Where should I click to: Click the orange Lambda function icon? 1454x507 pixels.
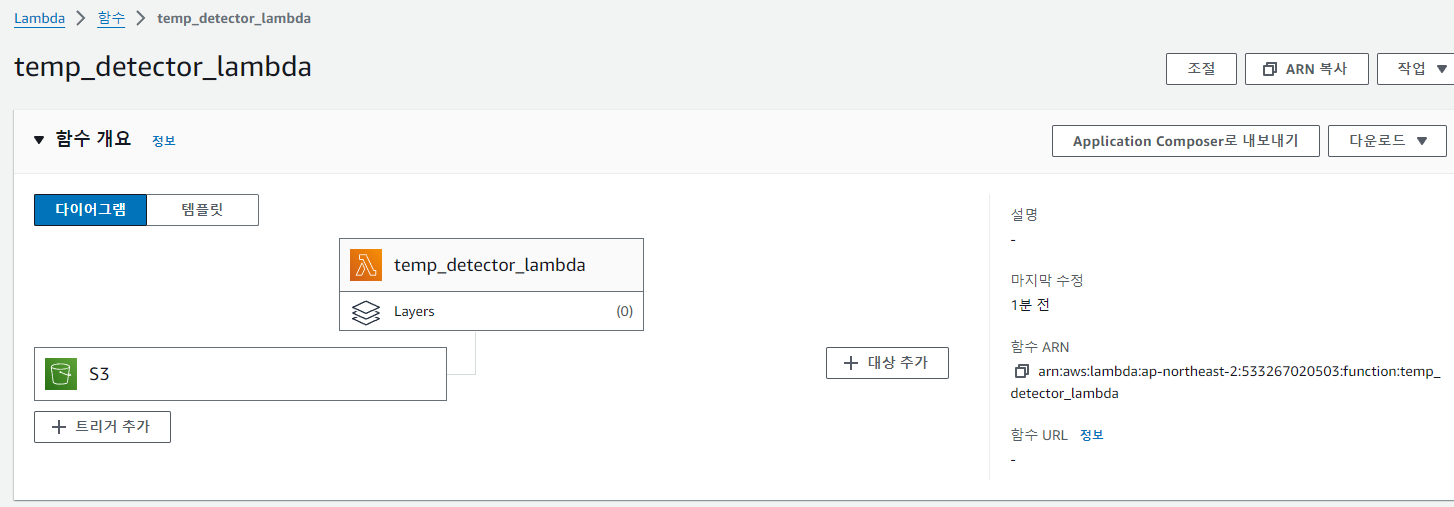tap(366, 265)
